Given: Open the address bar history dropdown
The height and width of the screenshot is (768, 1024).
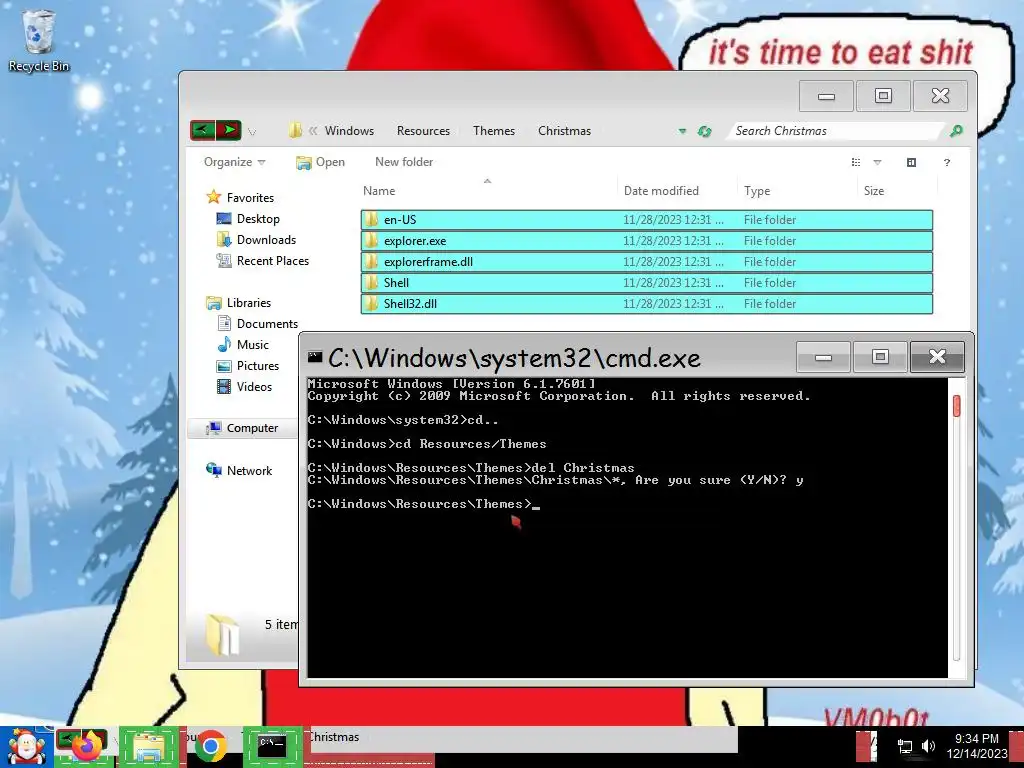Looking at the screenshot, I should (682, 131).
